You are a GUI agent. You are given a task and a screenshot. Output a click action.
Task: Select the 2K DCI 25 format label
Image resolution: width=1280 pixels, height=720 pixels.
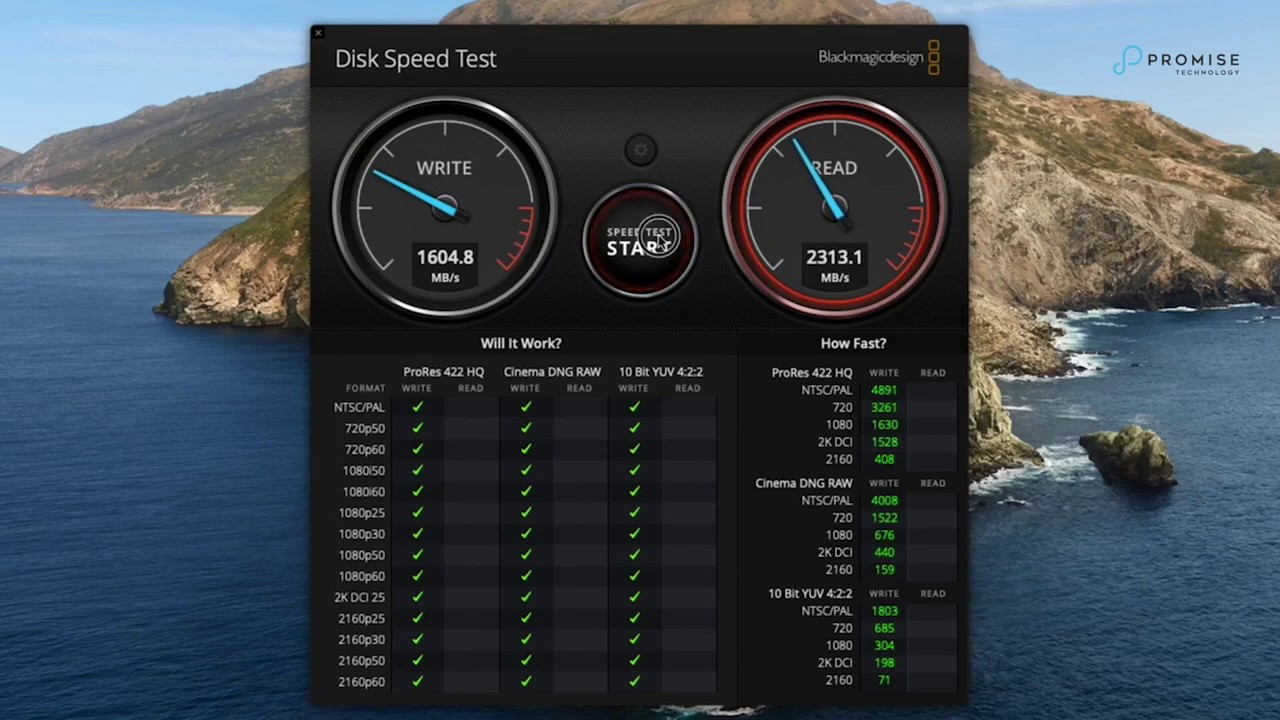tap(361, 597)
